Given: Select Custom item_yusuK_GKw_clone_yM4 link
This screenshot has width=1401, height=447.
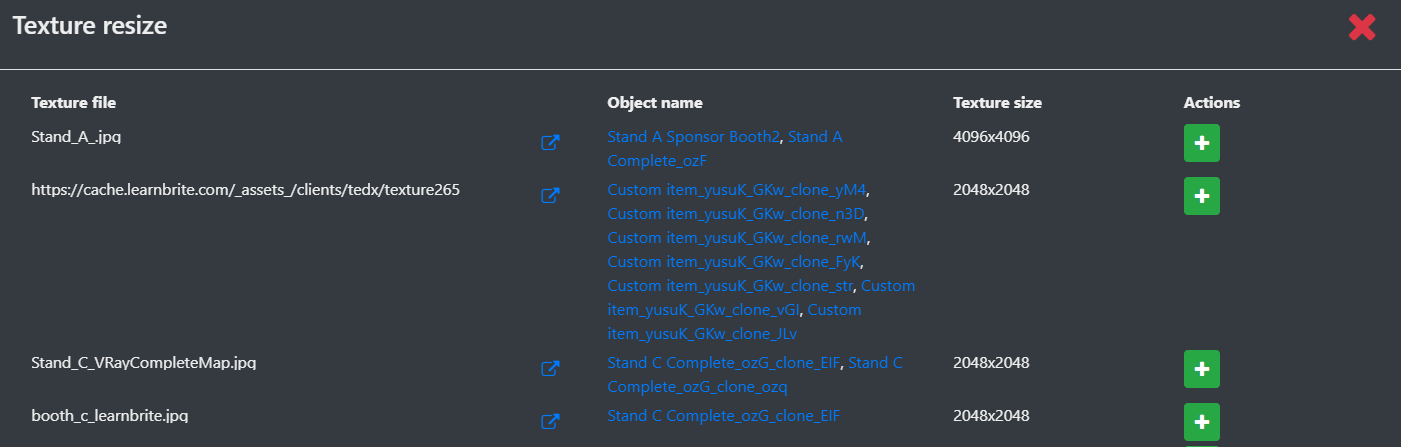Looking at the screenshot, I should click(x=744, y=189).
